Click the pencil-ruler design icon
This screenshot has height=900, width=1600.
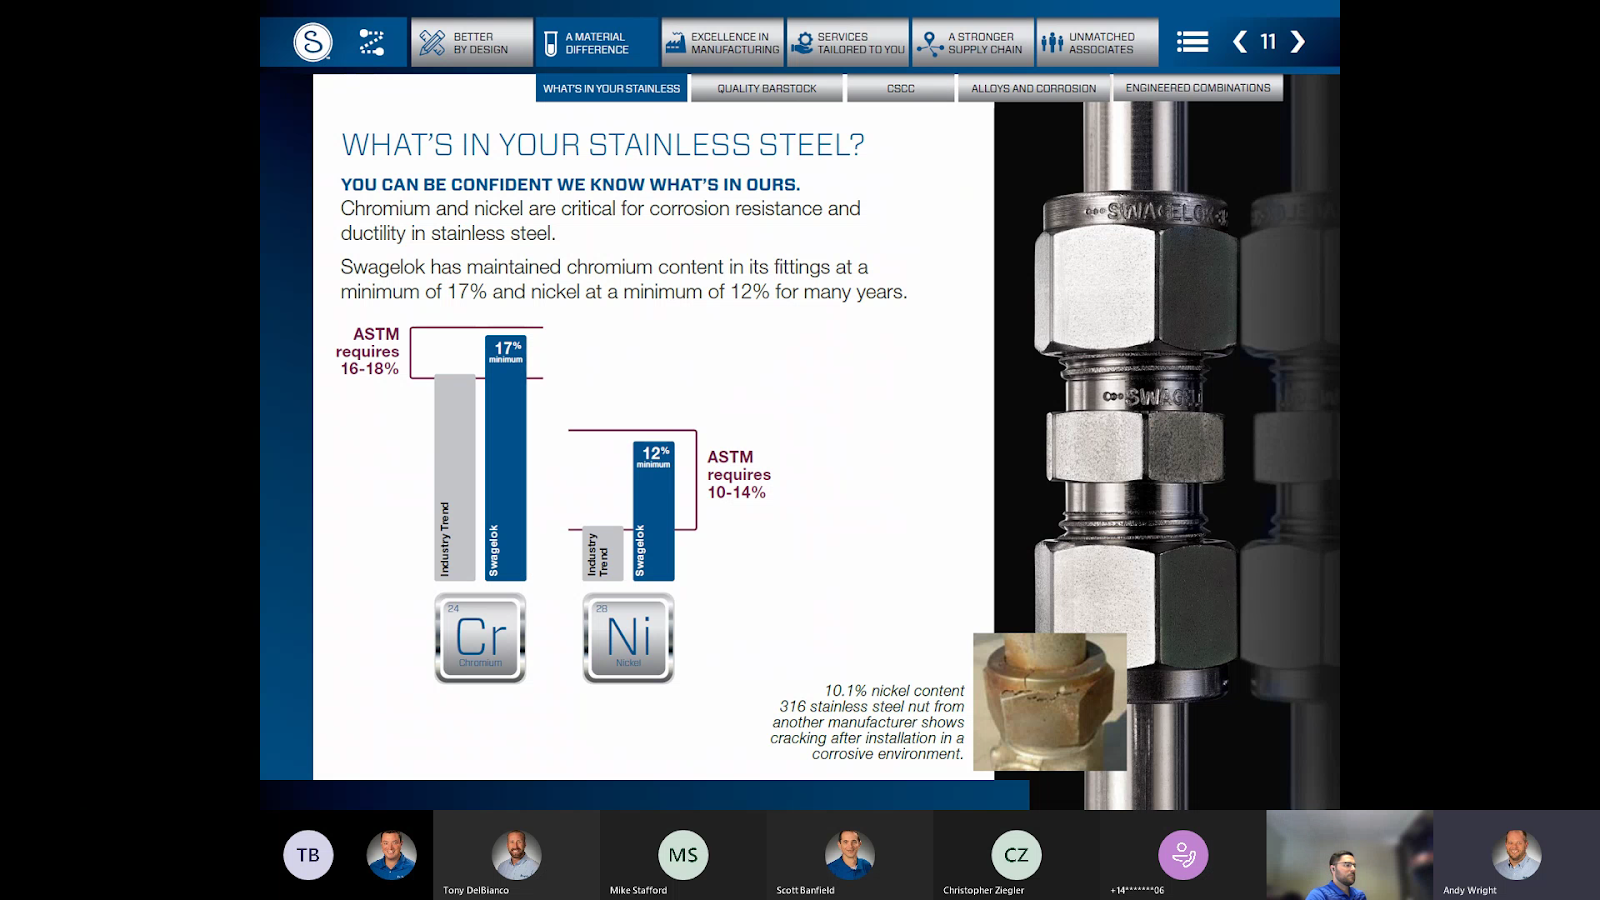(432, 43)
